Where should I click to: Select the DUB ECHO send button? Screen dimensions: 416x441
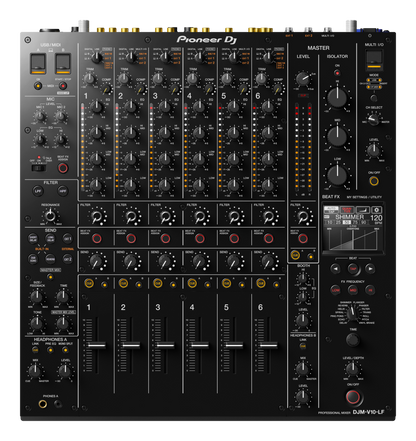point(33,259)
